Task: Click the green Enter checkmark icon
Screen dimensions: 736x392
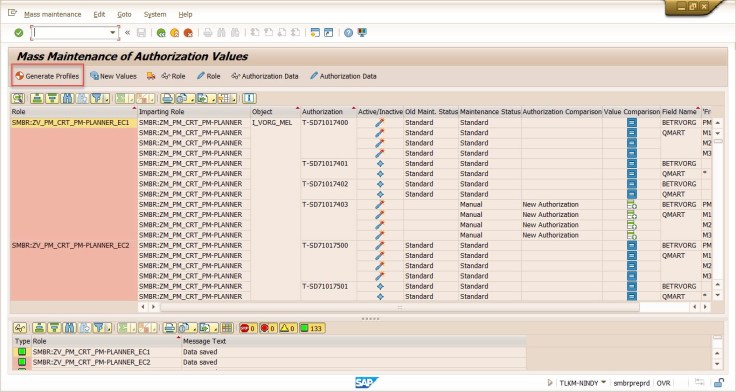Action: click(19, 32)
